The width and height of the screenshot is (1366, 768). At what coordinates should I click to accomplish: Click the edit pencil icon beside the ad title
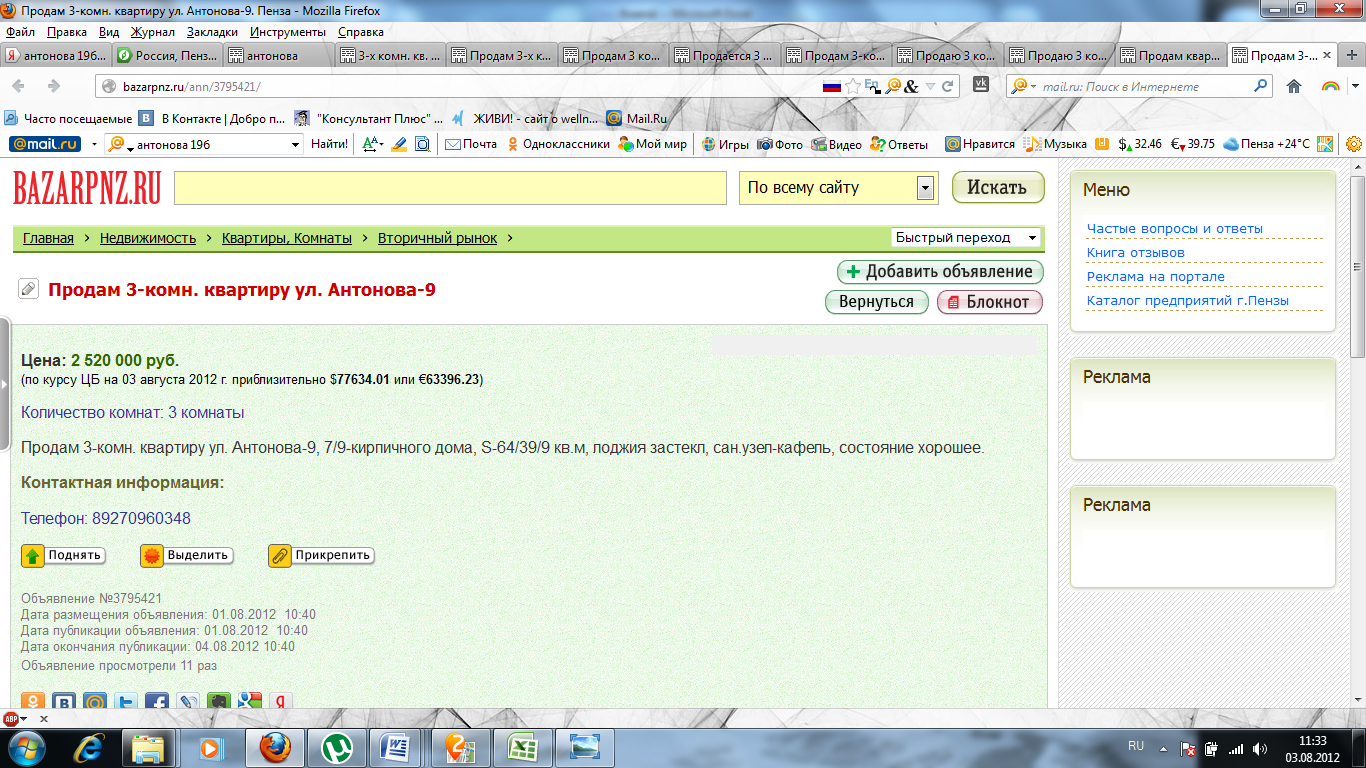click(29, 289)
